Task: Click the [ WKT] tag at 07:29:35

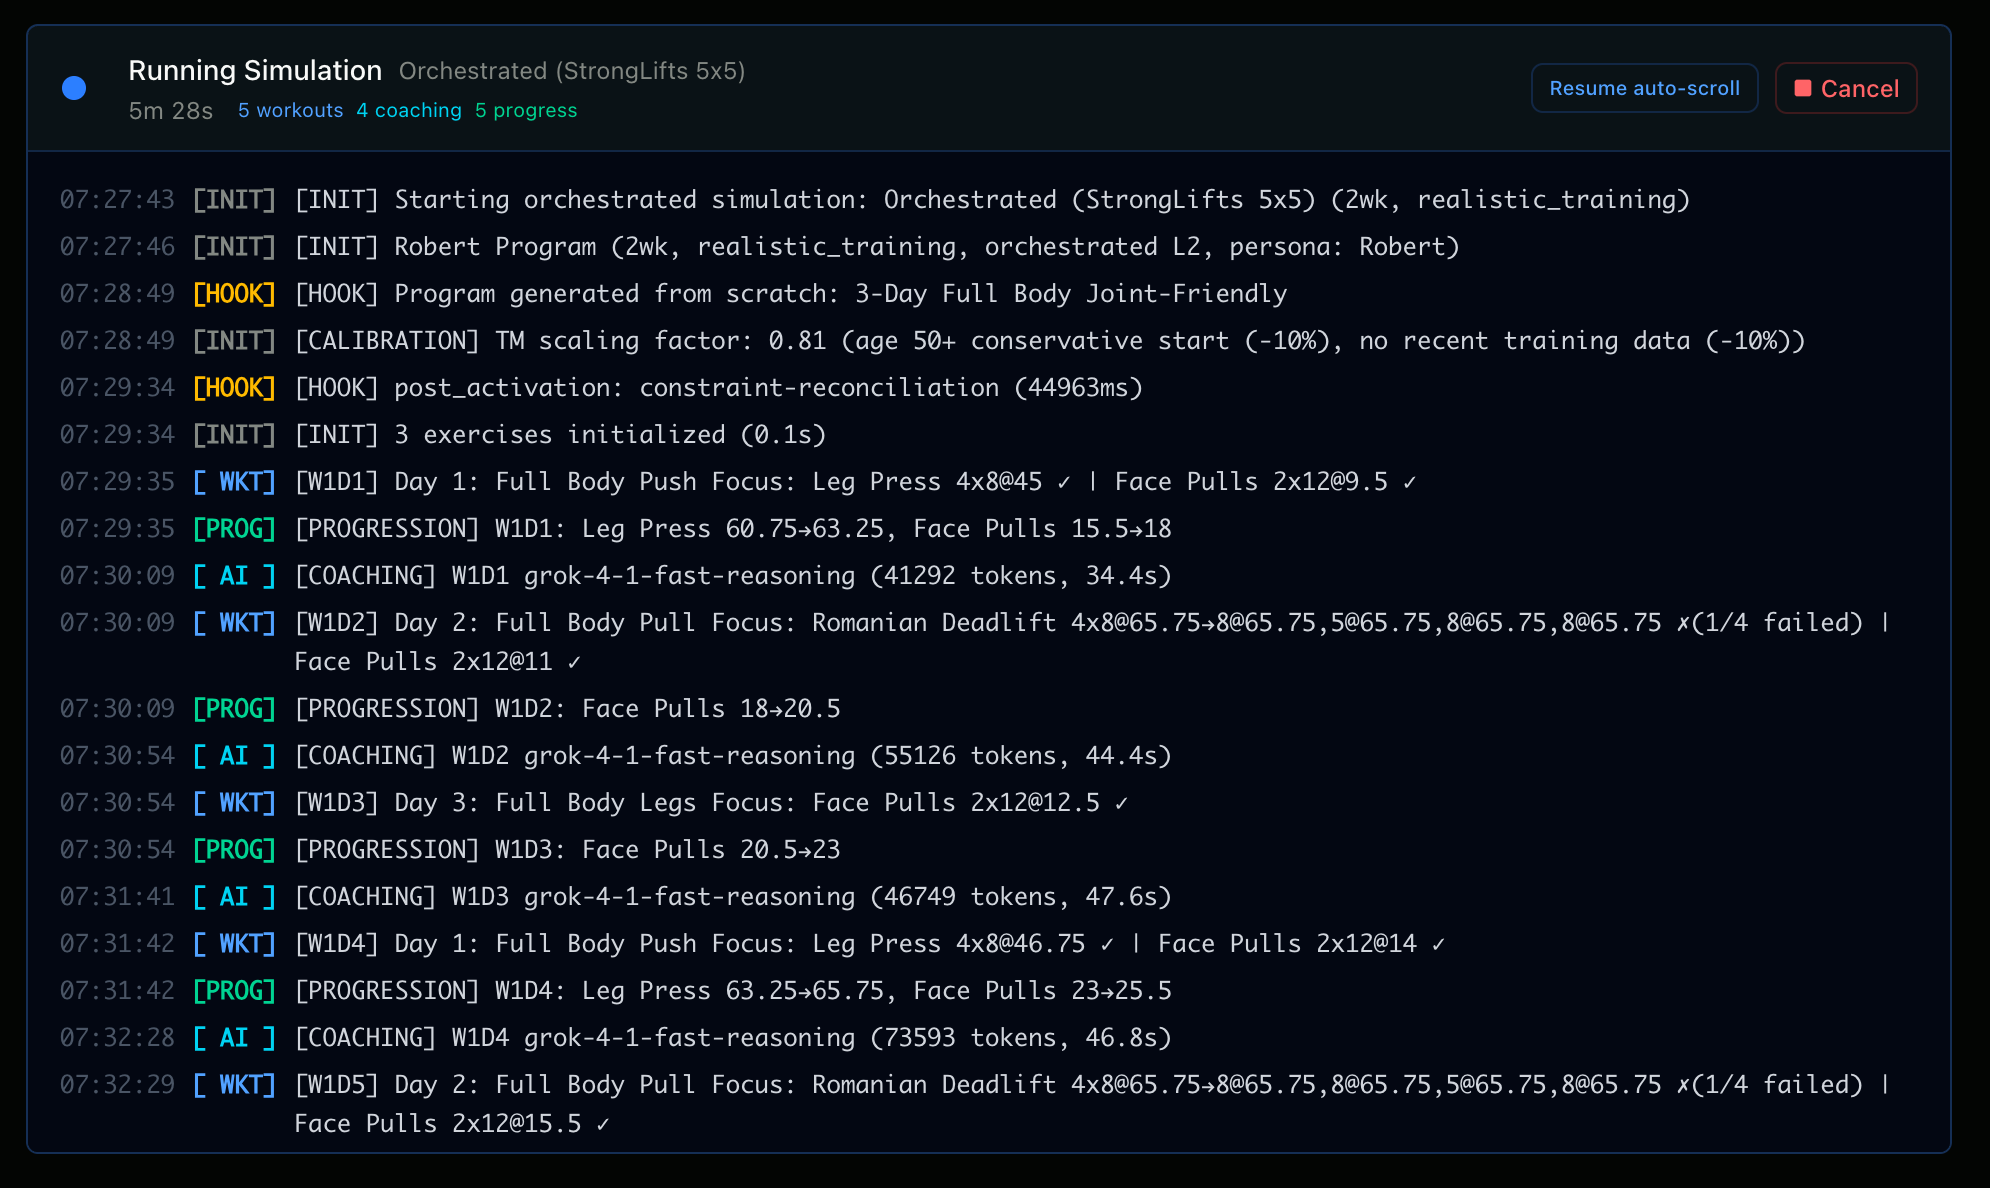Action: point(234,481)
